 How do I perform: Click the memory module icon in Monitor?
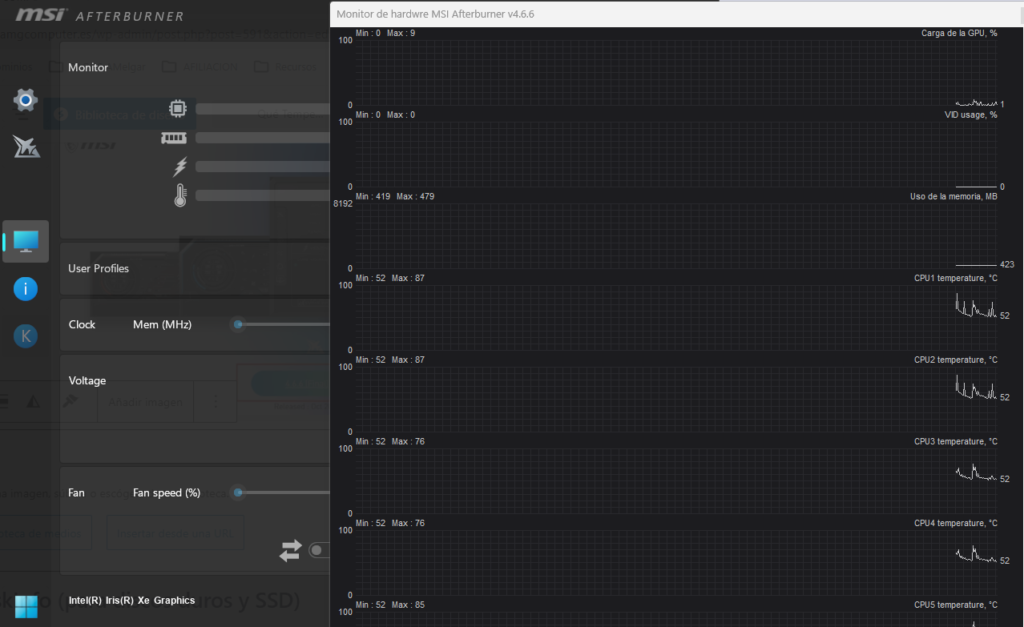click(174, 138)
